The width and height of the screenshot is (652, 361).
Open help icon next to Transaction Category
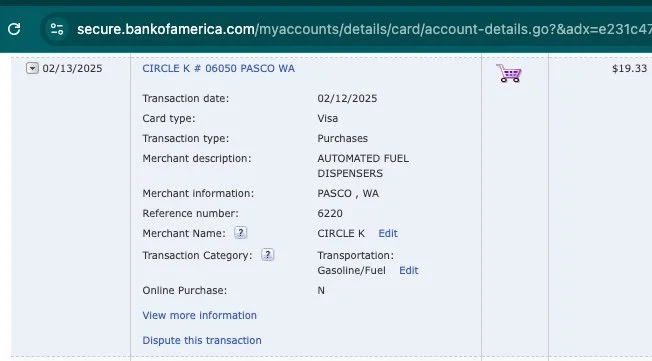click(267, 255)
